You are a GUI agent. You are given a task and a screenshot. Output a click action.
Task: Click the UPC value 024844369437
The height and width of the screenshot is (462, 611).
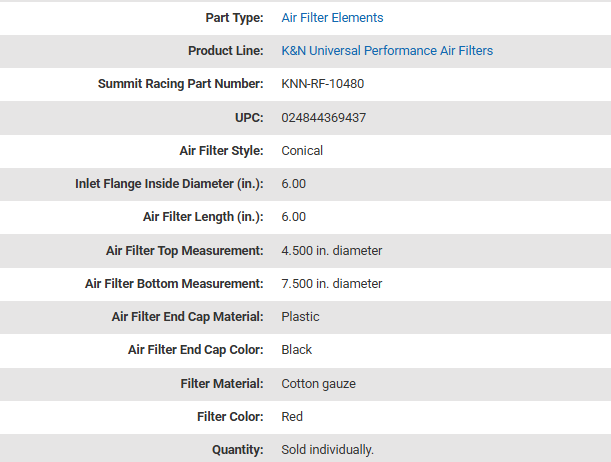pos(323,118)
